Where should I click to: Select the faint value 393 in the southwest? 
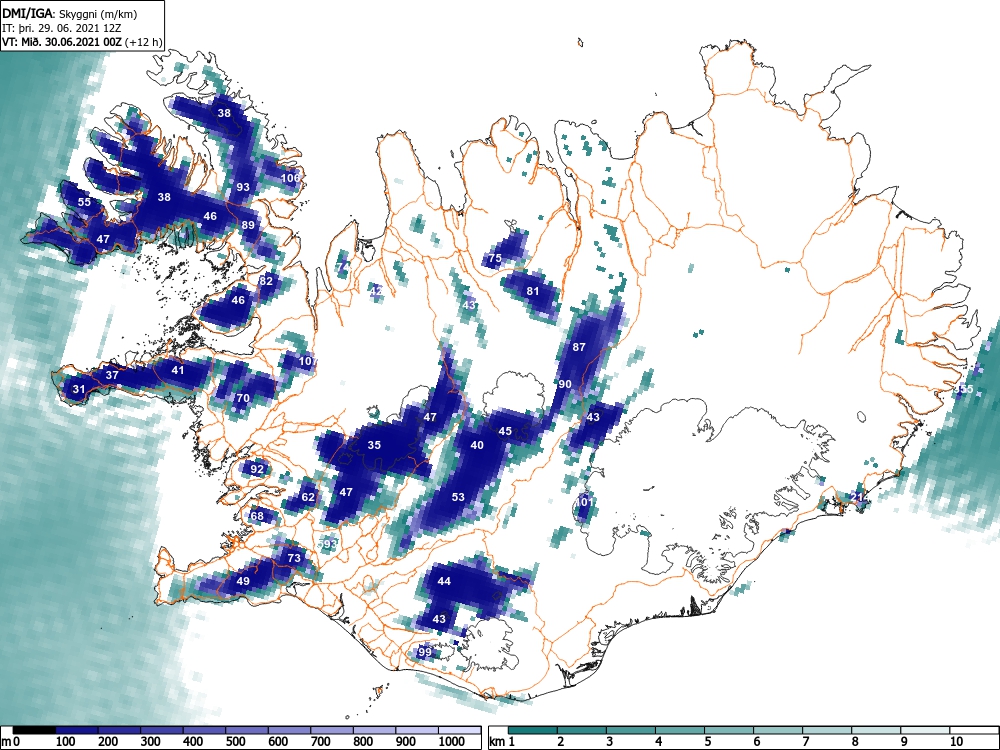pos(327,544)
